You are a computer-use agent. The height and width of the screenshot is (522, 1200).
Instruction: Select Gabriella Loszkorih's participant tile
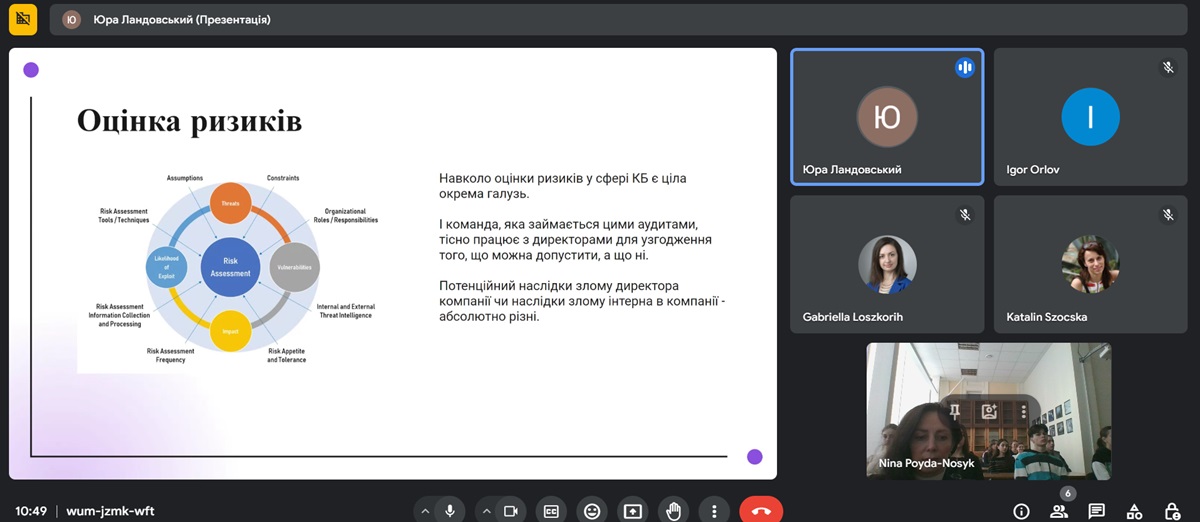tap(887, 264)
